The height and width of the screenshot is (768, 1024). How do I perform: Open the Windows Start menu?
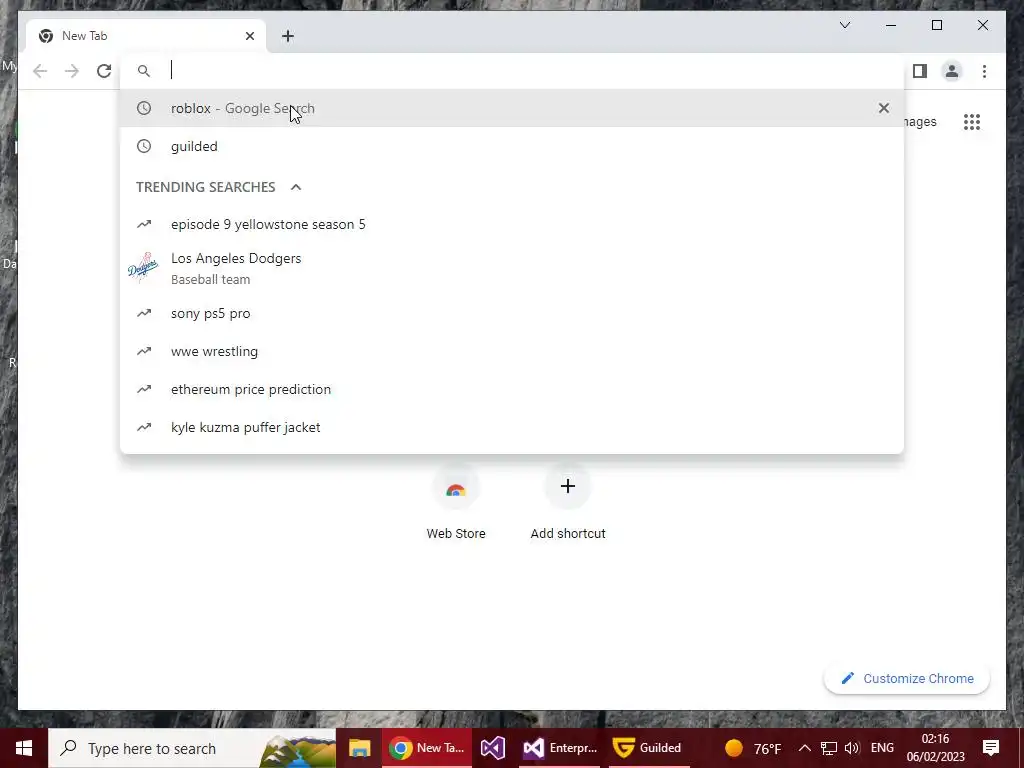[24, 748]
